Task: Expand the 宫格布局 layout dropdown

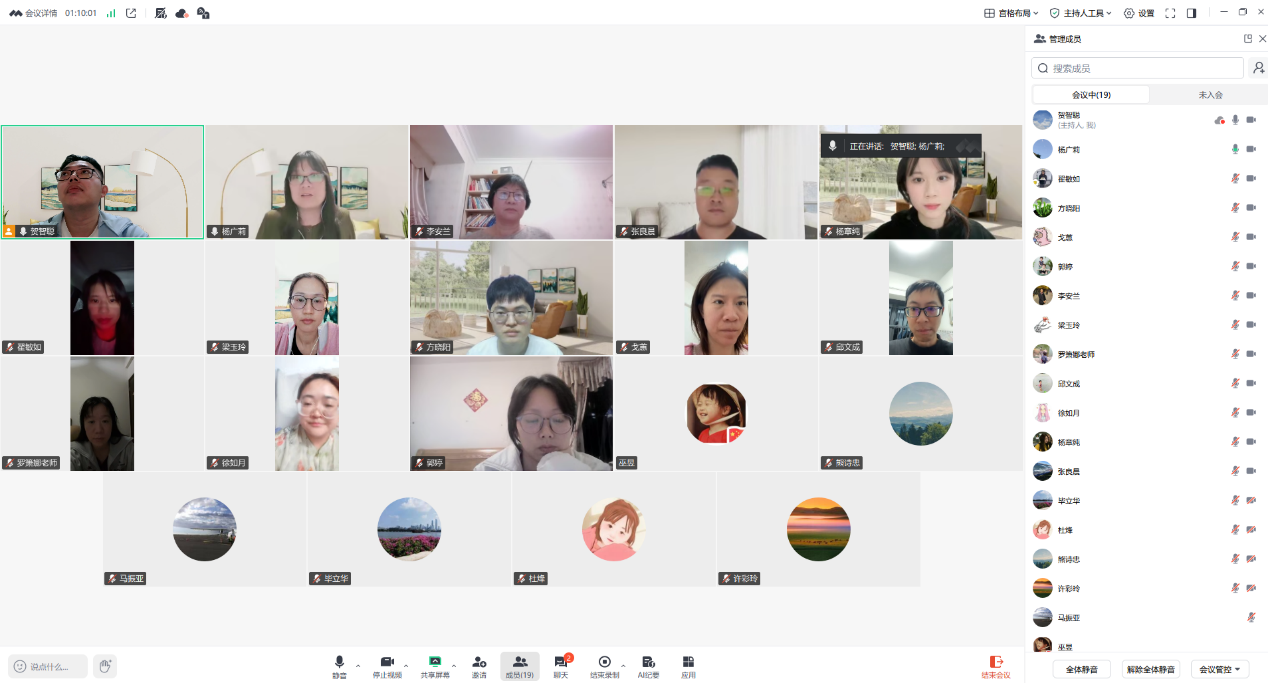Action: (1011, 13)
